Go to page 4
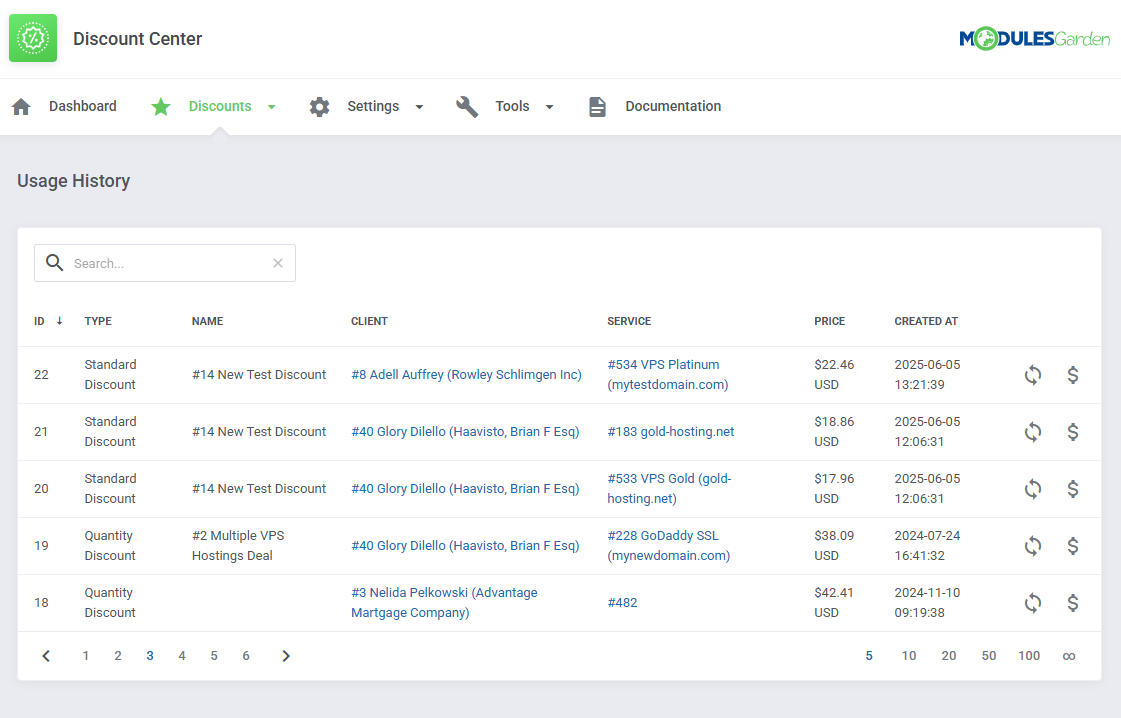 (x=182, y=656)
